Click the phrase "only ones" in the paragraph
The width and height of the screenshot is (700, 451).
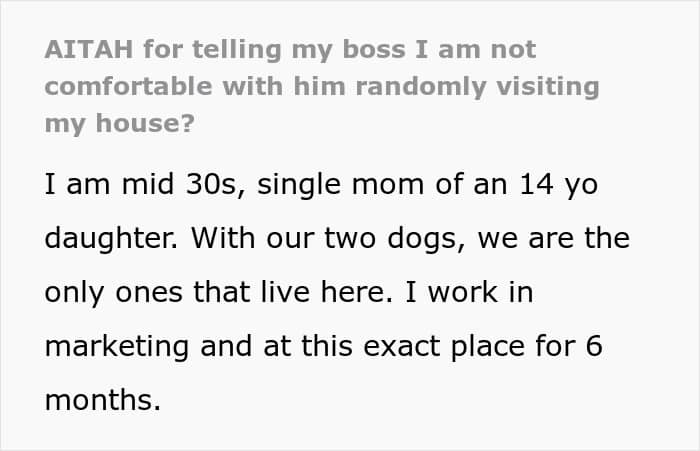pos(114,292)
